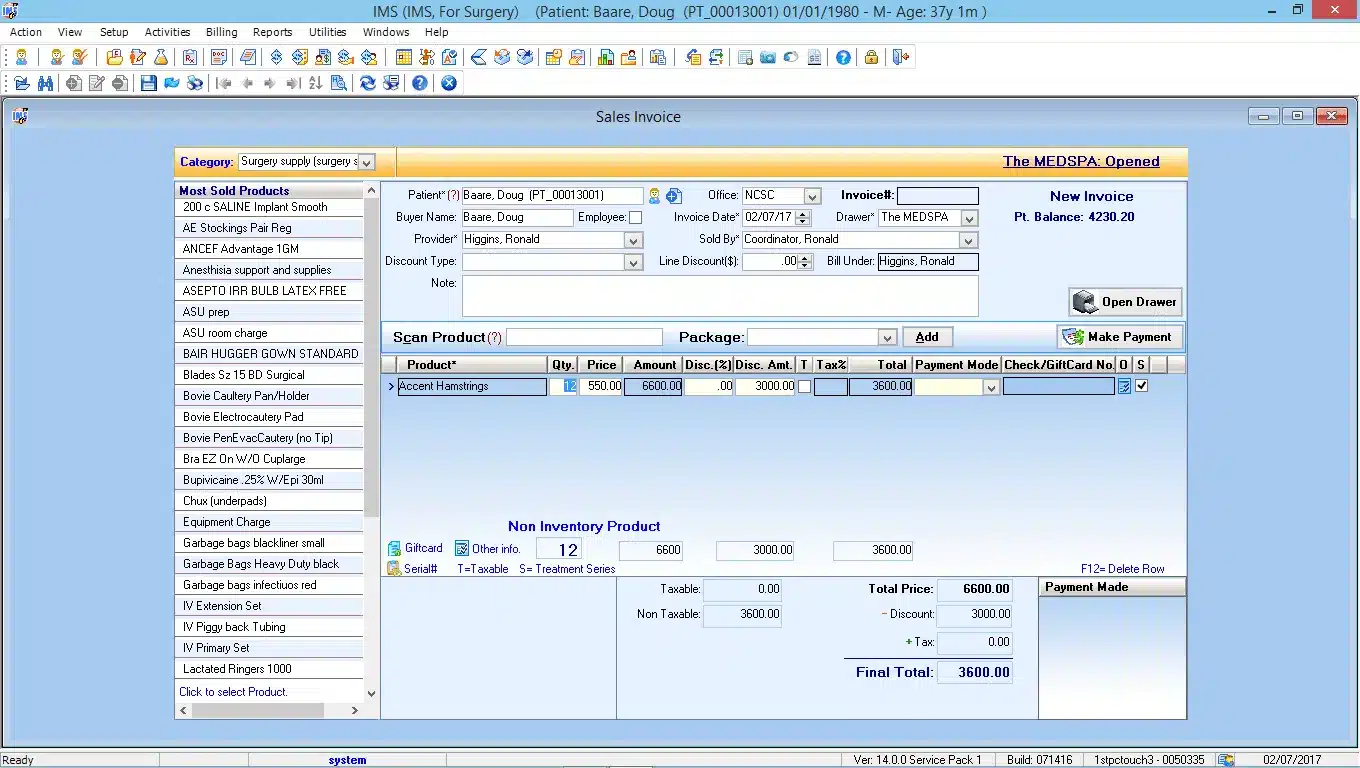The height and width of the screenshot is (768, 1360).
Task: Check the Employee checkbox
Action: click(635, 218)
